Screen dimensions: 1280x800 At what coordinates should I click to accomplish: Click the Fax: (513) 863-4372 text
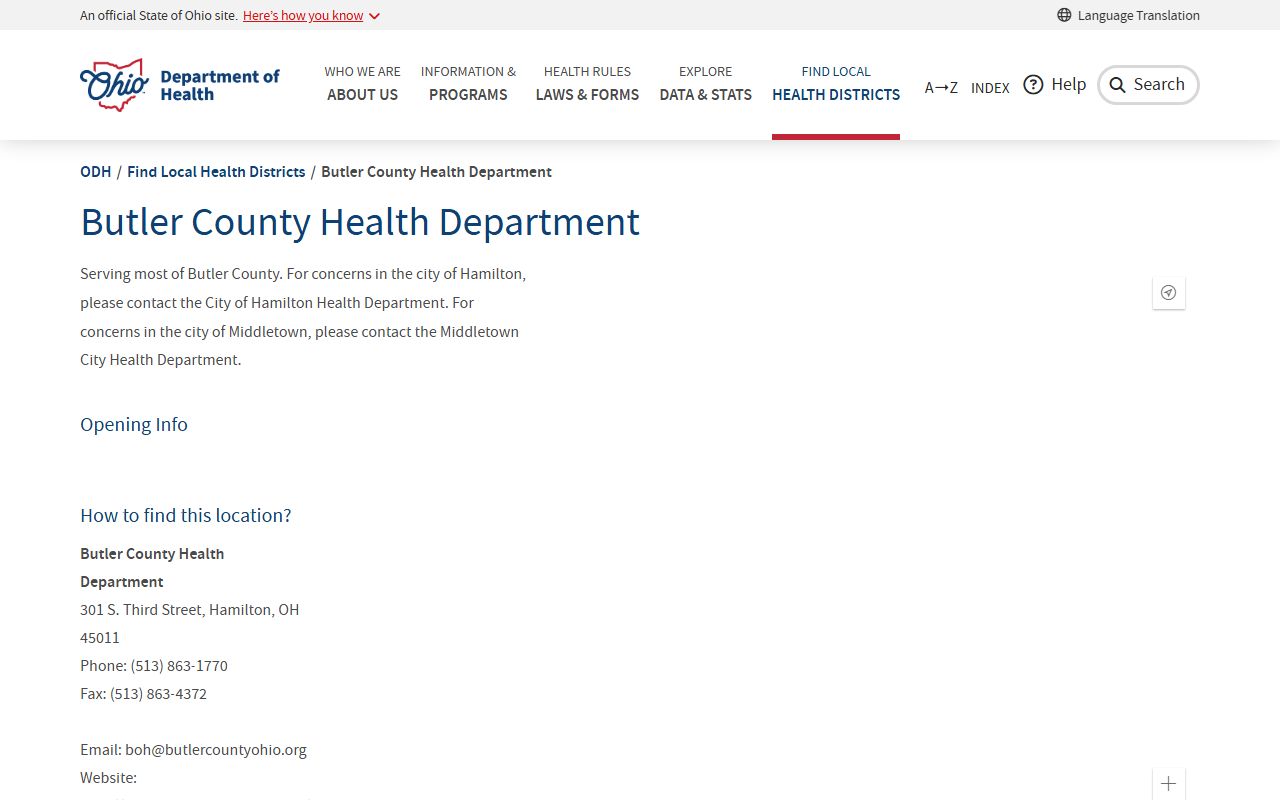[x=144, y=694]
